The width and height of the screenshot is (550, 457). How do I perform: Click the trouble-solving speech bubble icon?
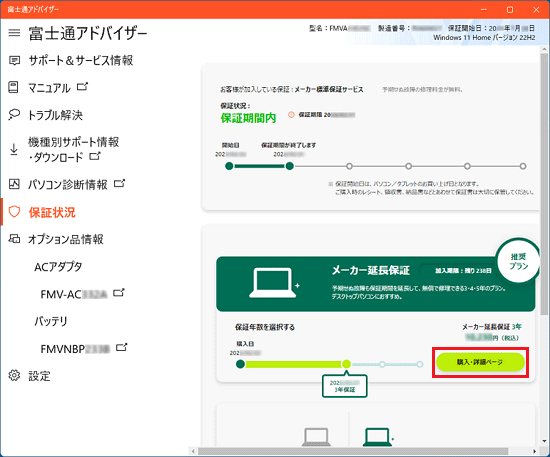(x=14, y=115)
